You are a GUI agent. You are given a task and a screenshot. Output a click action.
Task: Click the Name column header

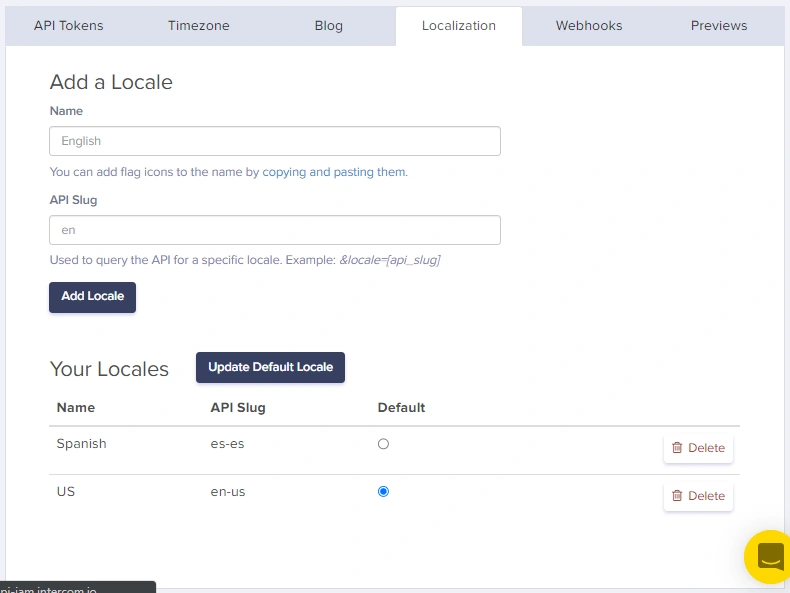point(76,408)
